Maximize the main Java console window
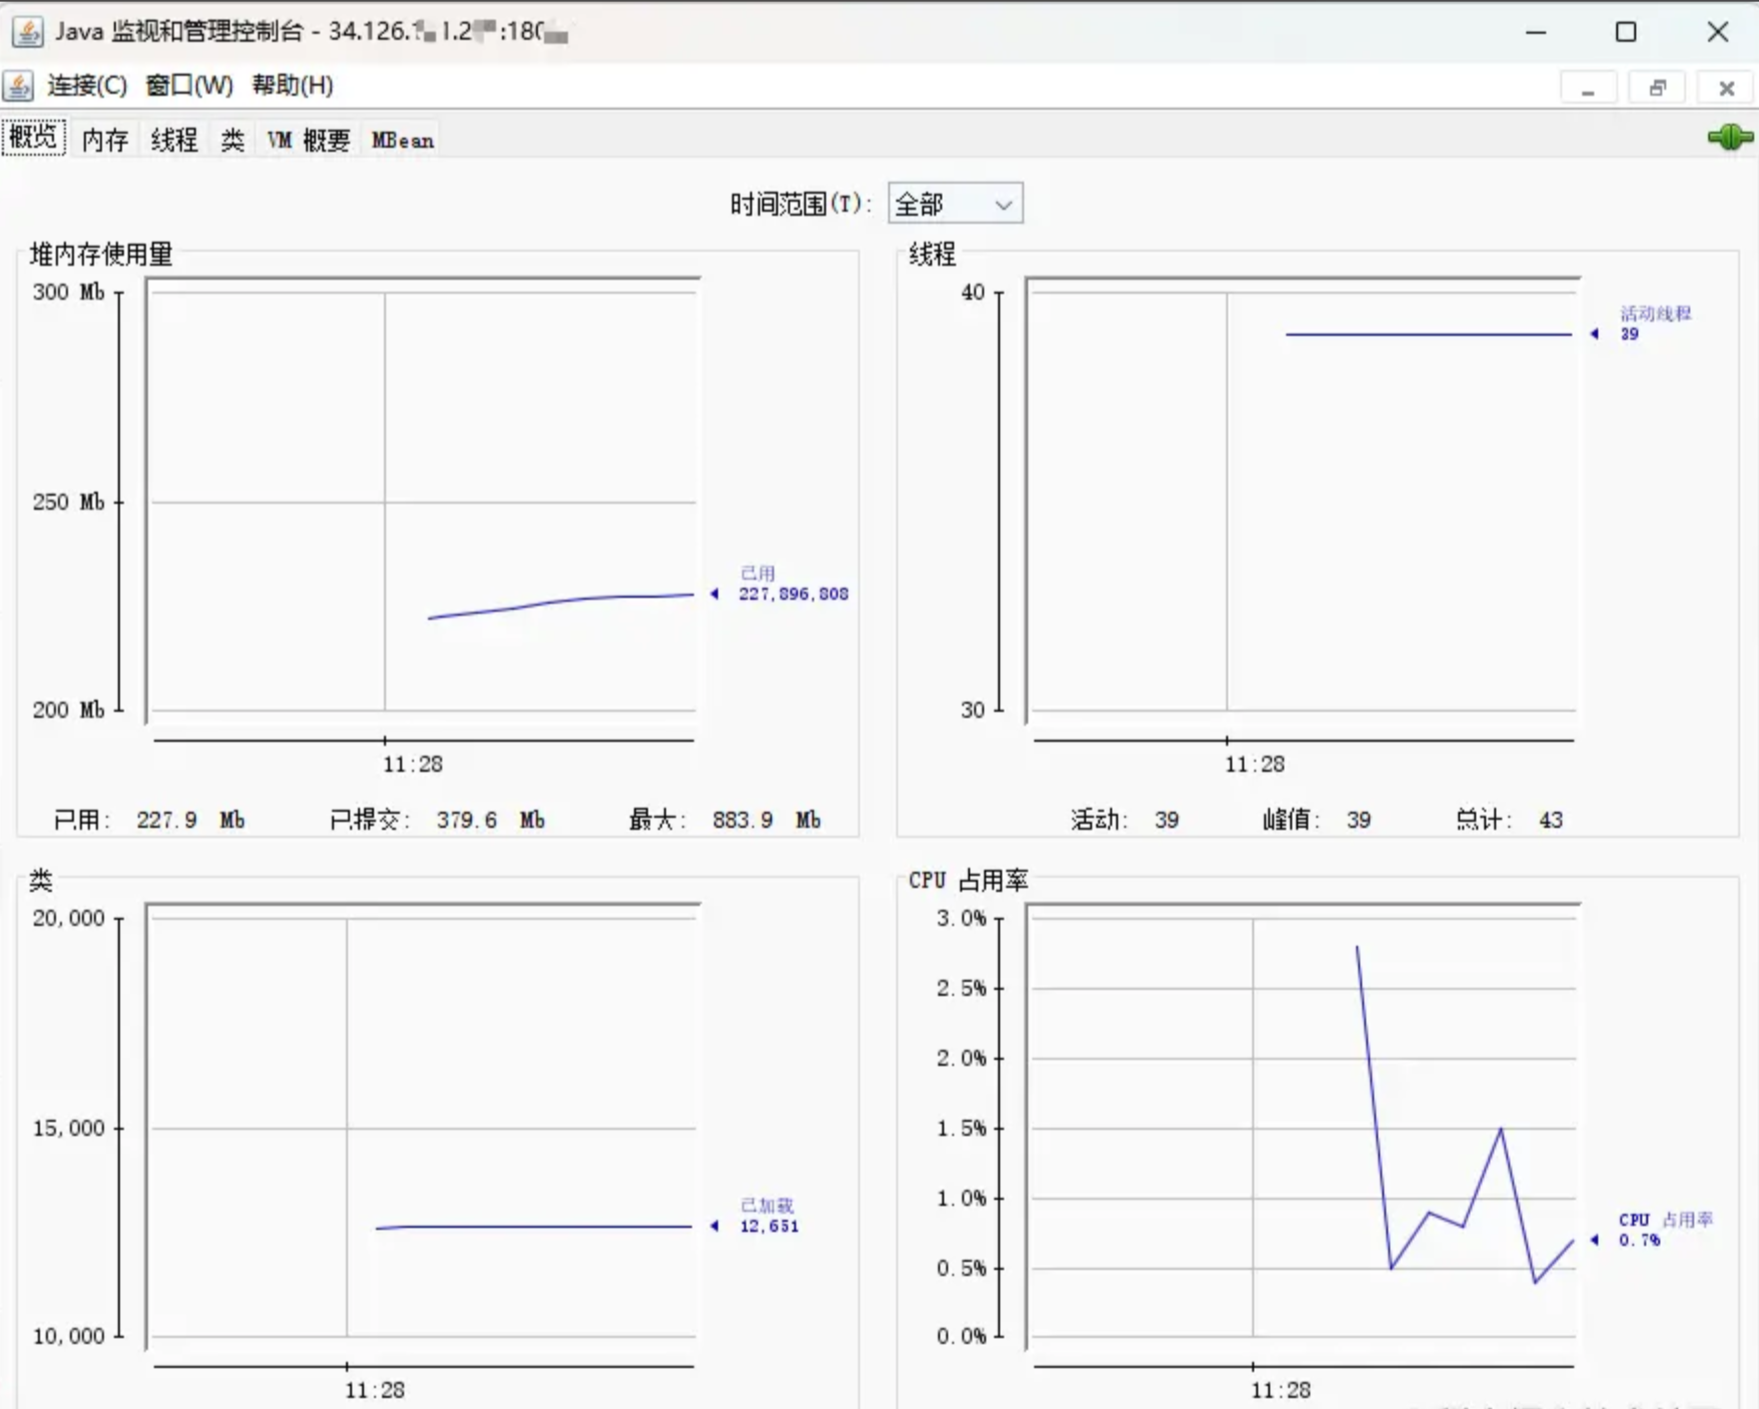Image resolution: width=1759 pixels, height=1409 pixels. 1626,32
